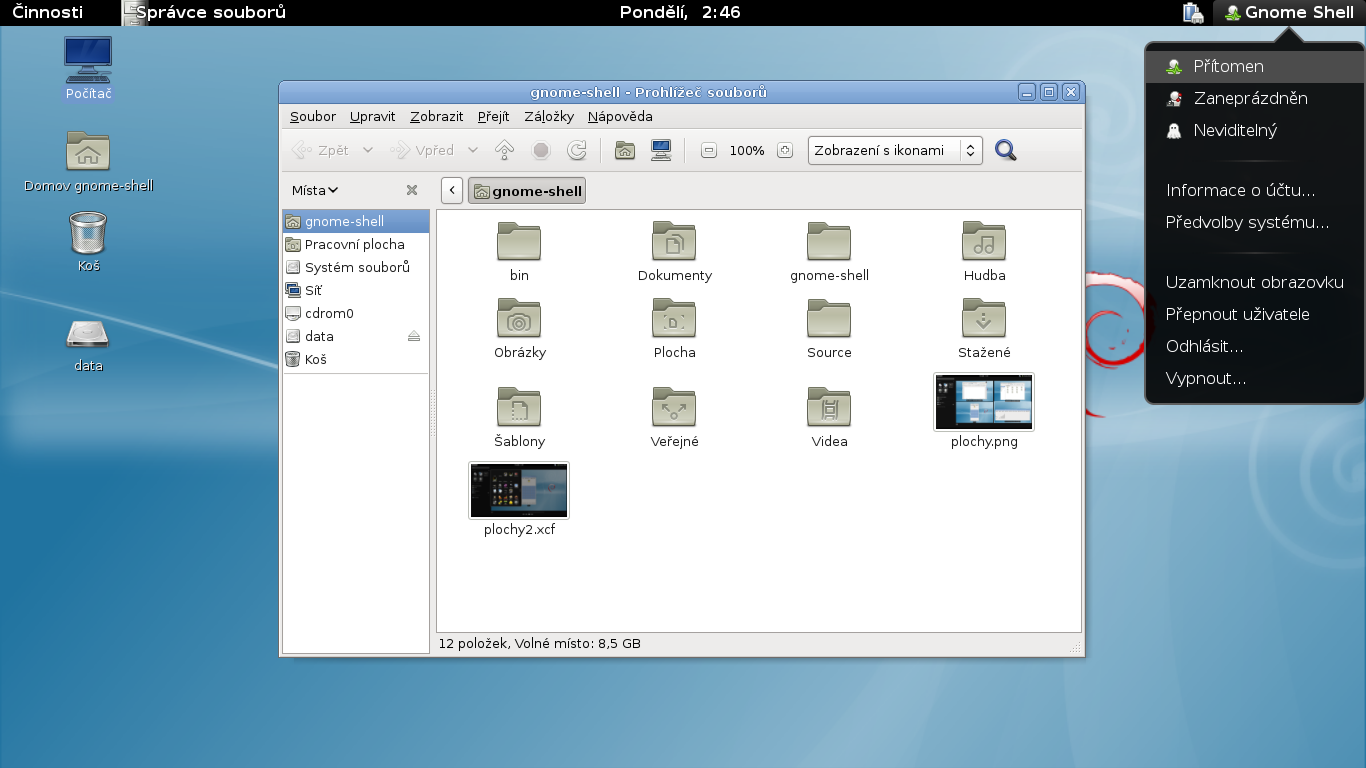This screenshot has width=1366, height=768.
Task: Select Síť in the sidebar
Action: (356, 290)
